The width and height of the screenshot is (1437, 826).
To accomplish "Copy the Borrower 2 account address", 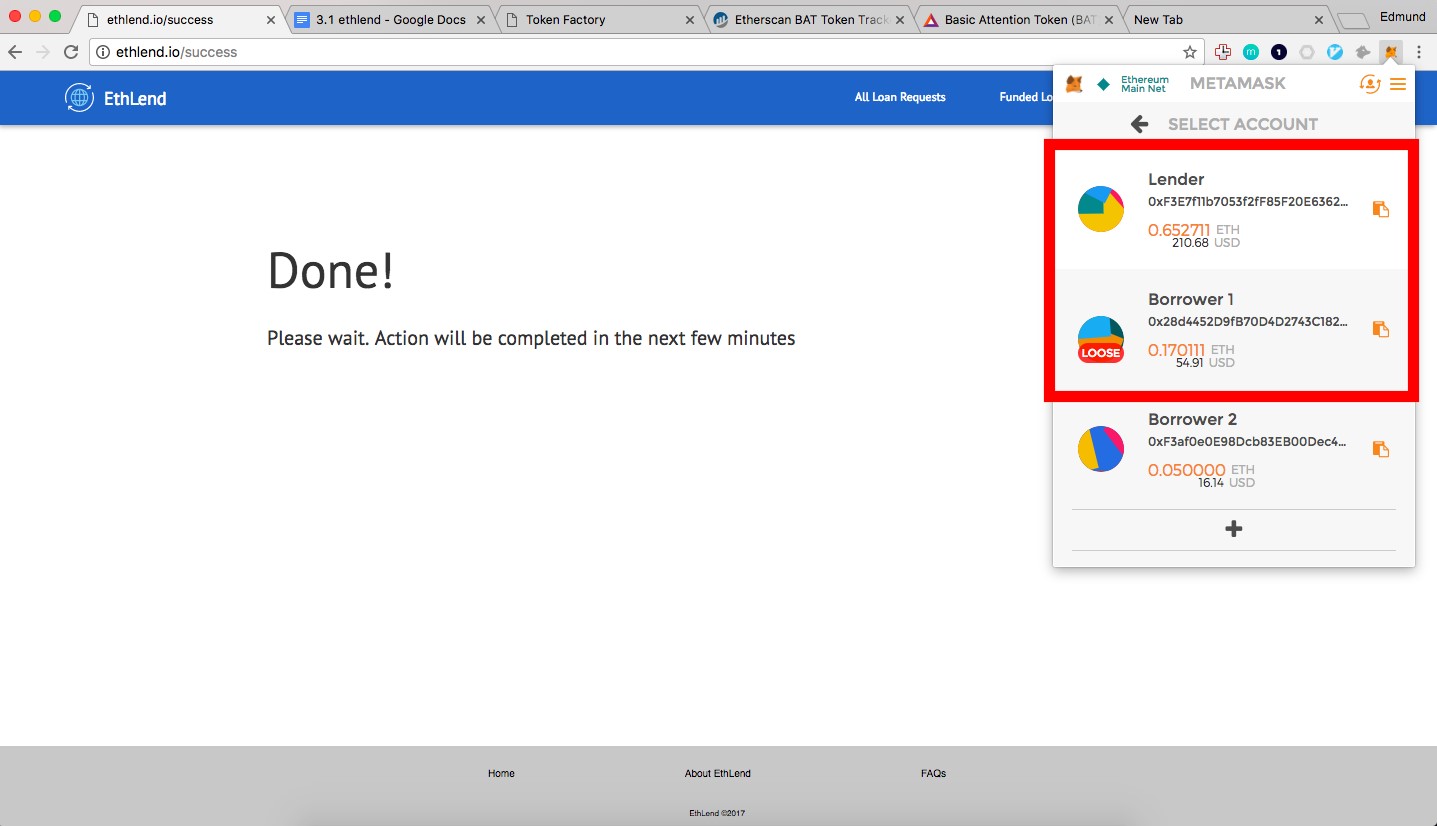I will (1380, 449).
